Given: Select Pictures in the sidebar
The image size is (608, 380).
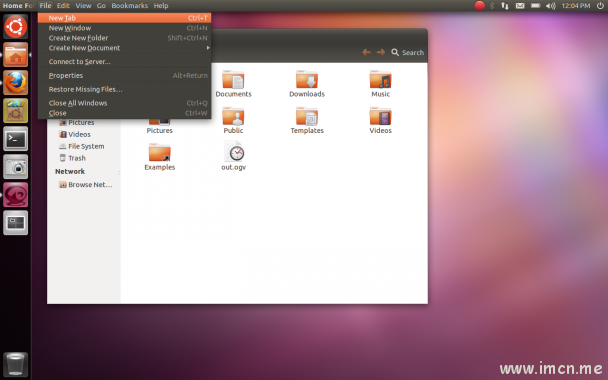Looking at the screenshot, I should point(77,123).
